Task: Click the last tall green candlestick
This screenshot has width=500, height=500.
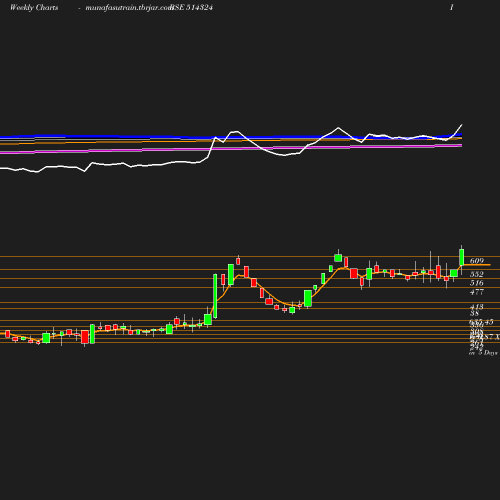Action: tap(462, 257)
